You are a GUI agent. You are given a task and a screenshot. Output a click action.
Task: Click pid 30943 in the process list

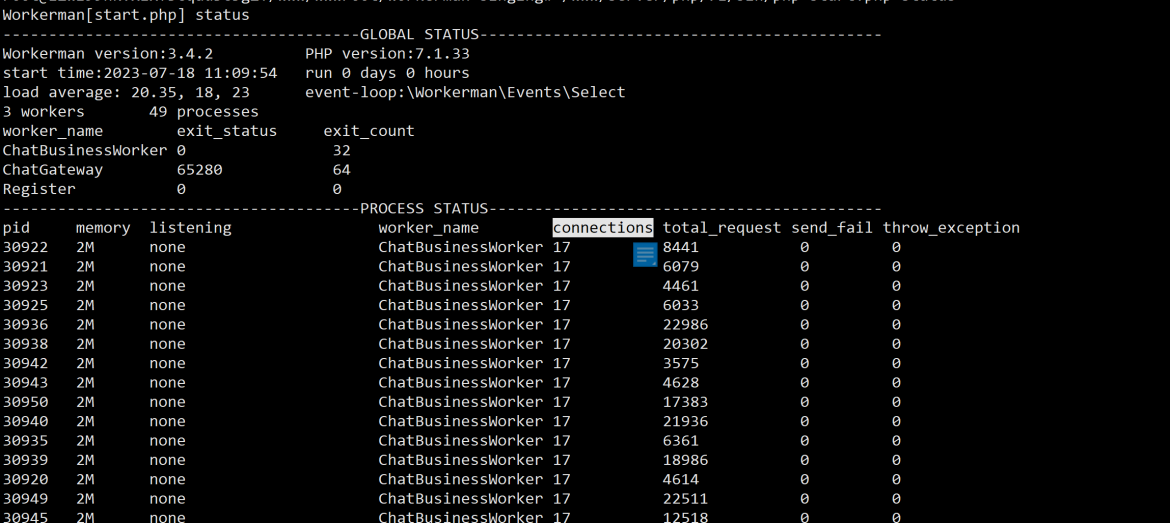pyautogui.click(x=25, y=383)
